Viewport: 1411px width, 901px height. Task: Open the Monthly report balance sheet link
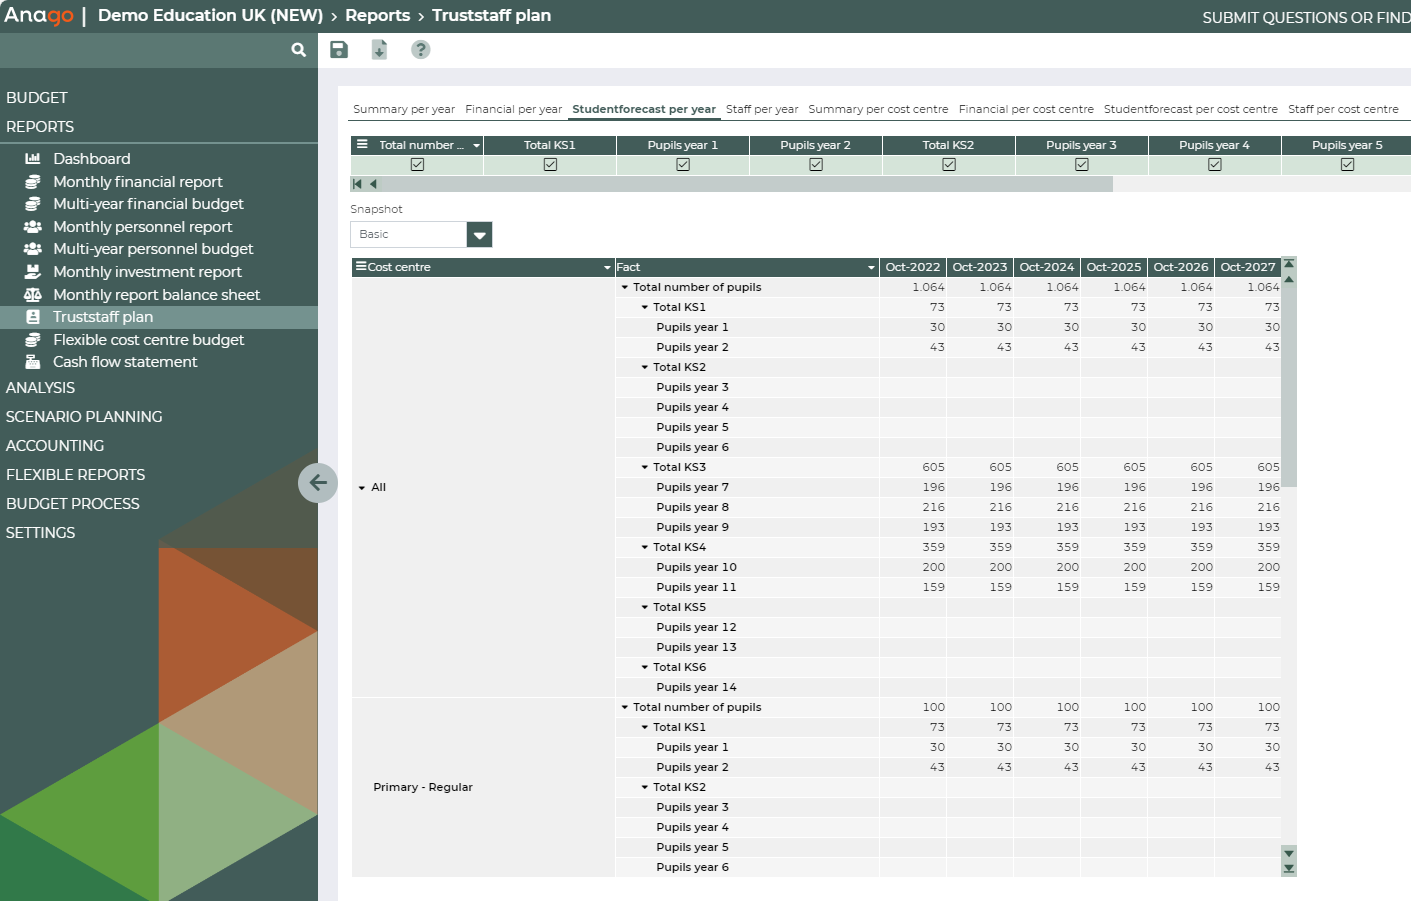point(156,295)
